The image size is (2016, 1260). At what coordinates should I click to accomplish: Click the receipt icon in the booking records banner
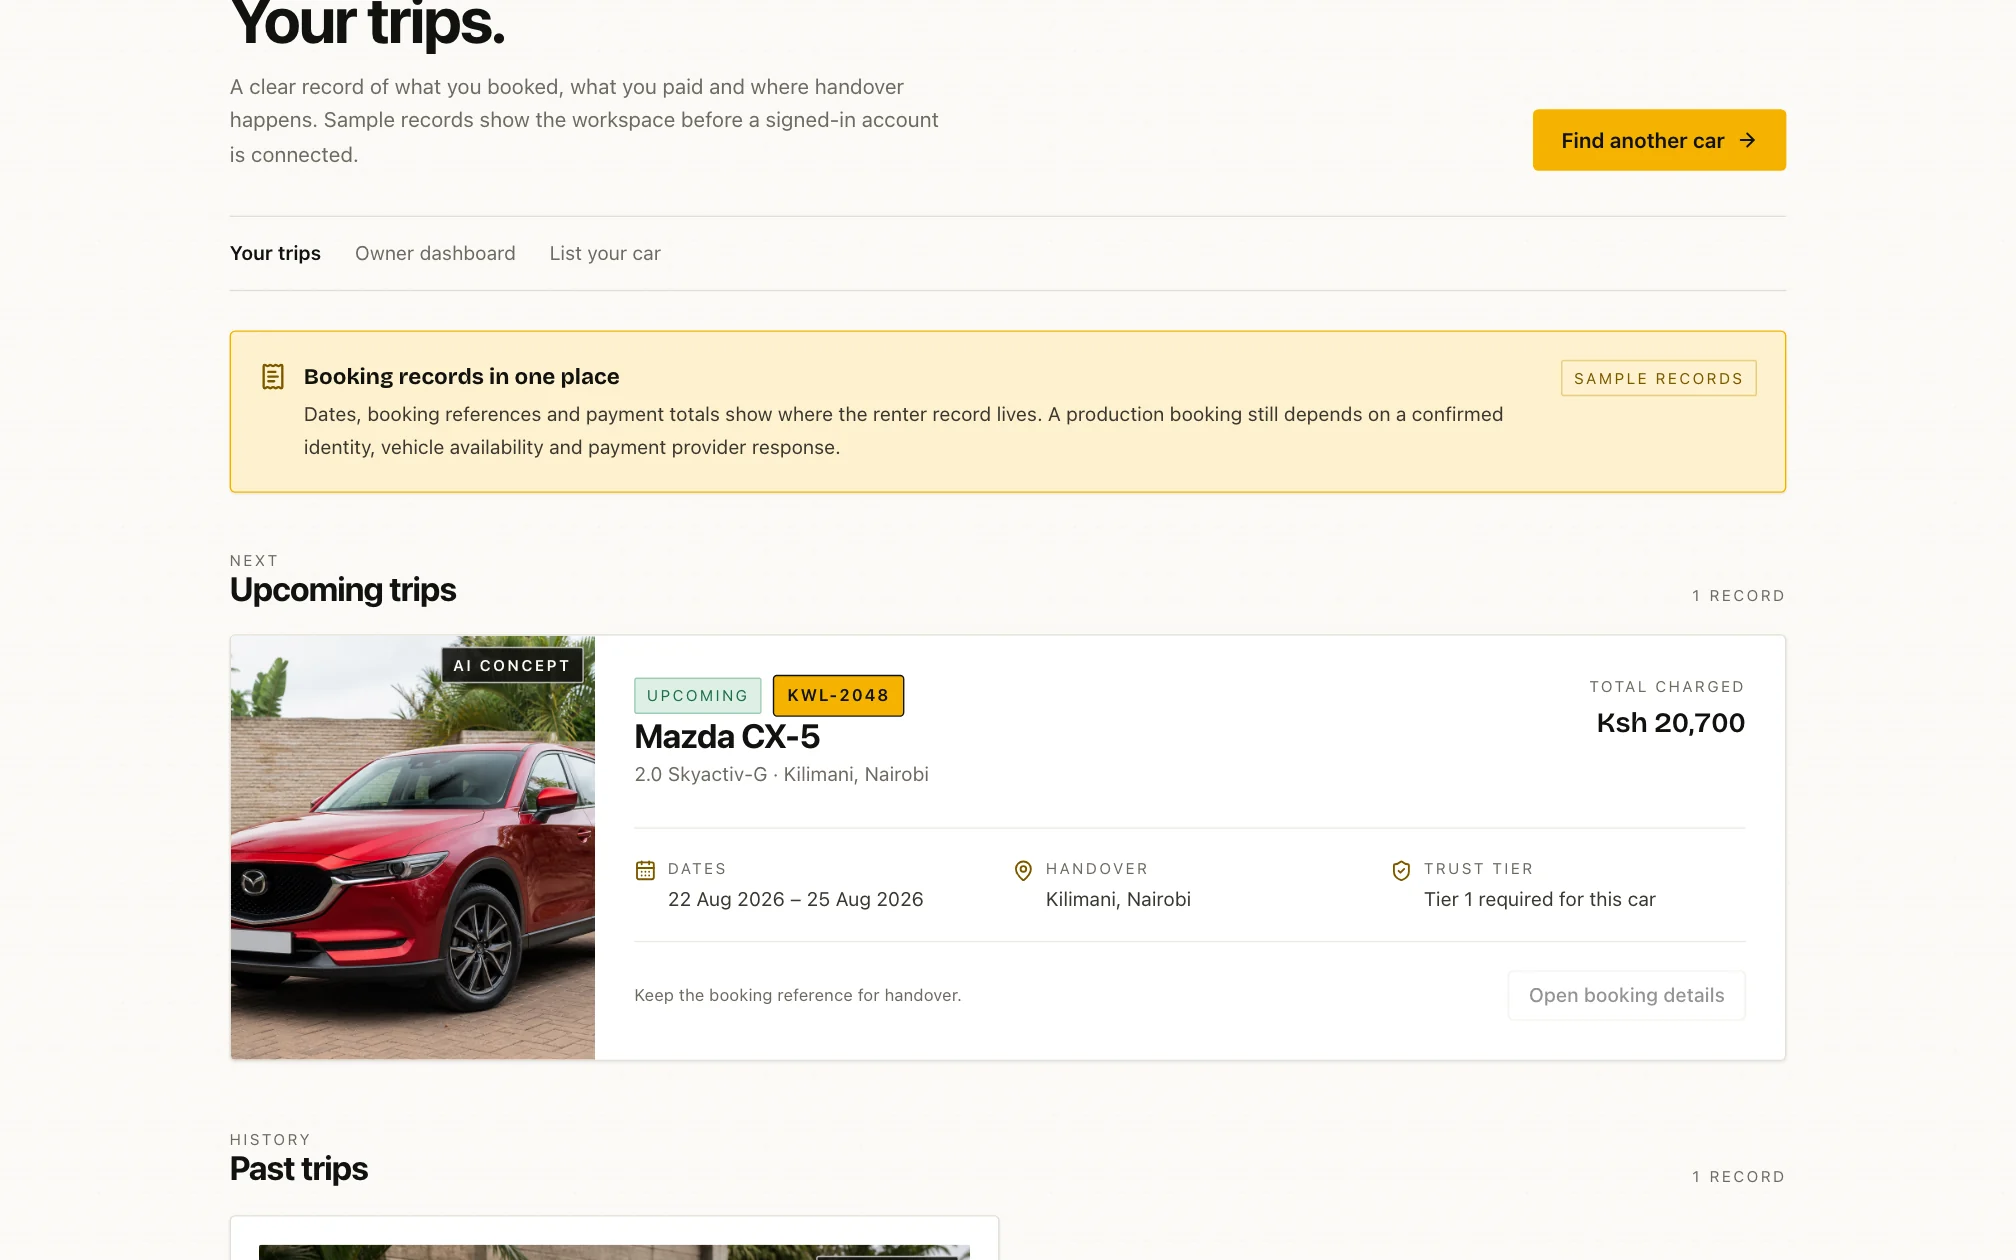point(273,376)
